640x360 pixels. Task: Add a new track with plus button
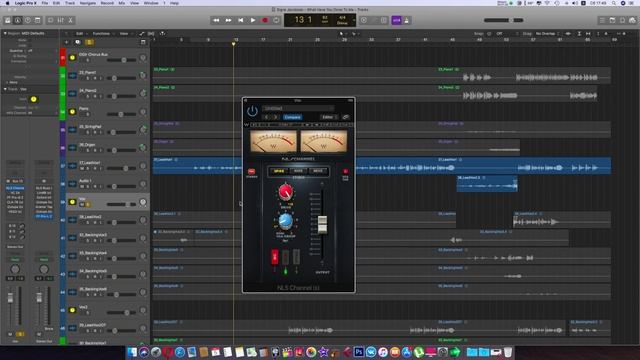point(67,42)
